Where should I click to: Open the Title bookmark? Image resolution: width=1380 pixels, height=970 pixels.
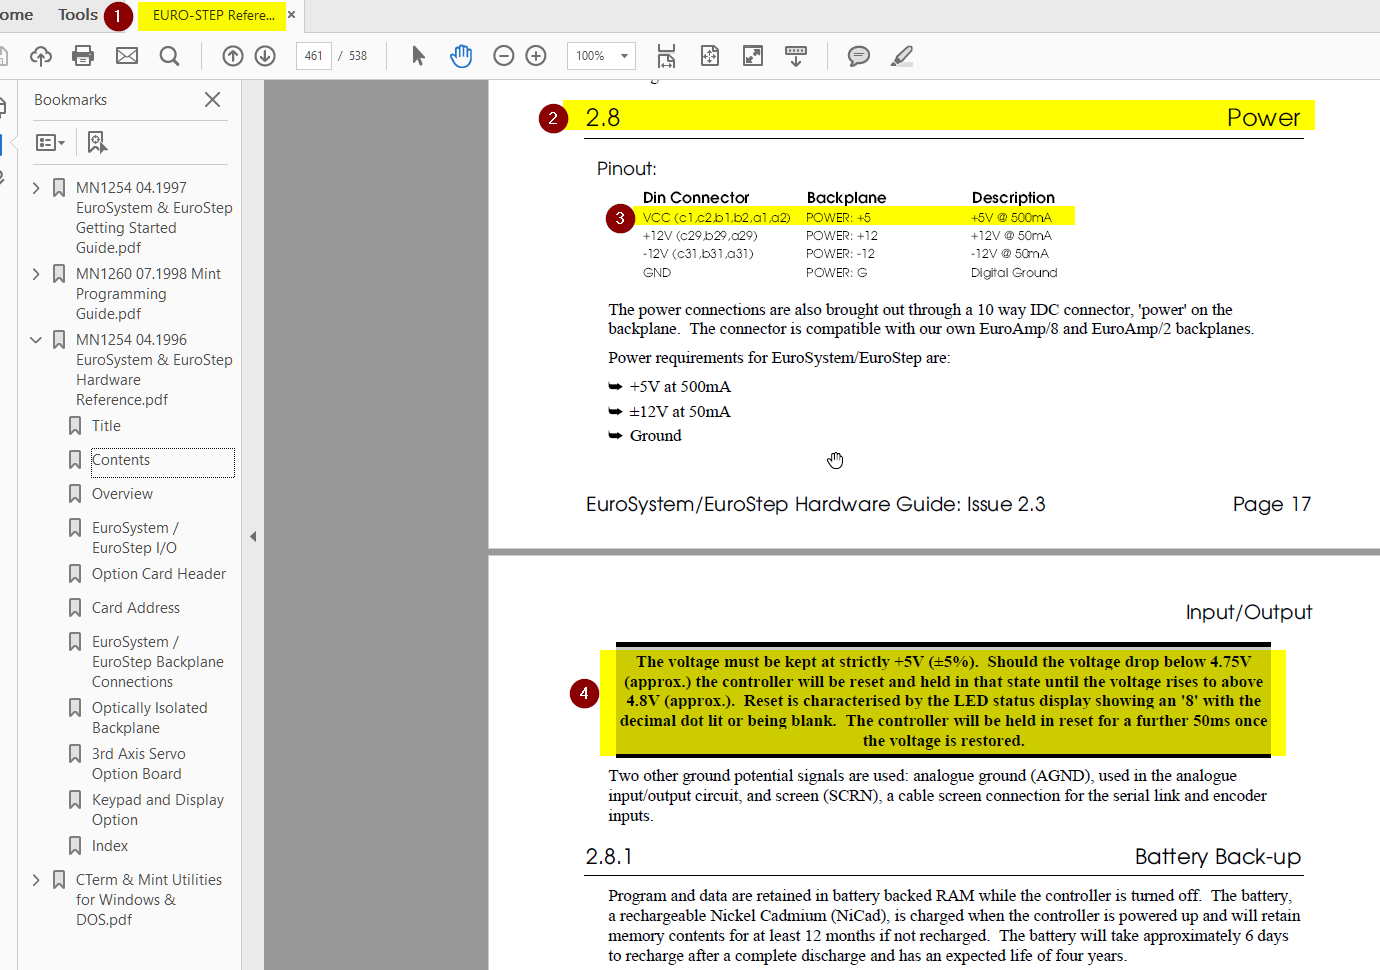pyautogui.click(x=106, y=426)
